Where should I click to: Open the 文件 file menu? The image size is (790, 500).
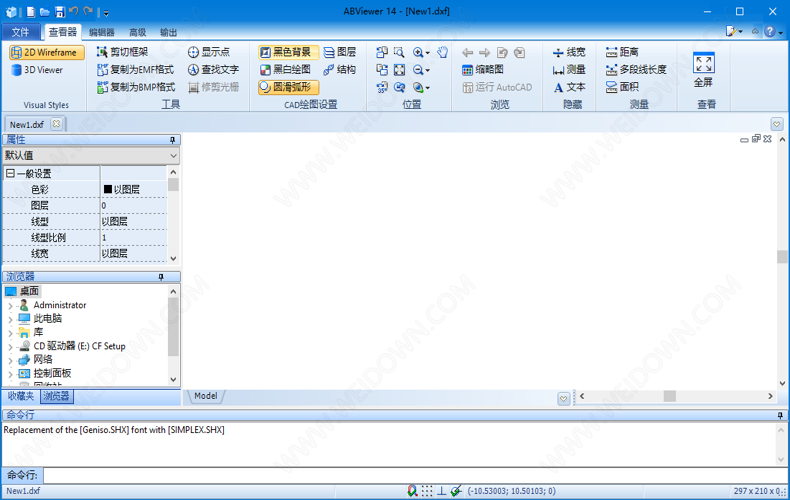click(x=21, y=32)
